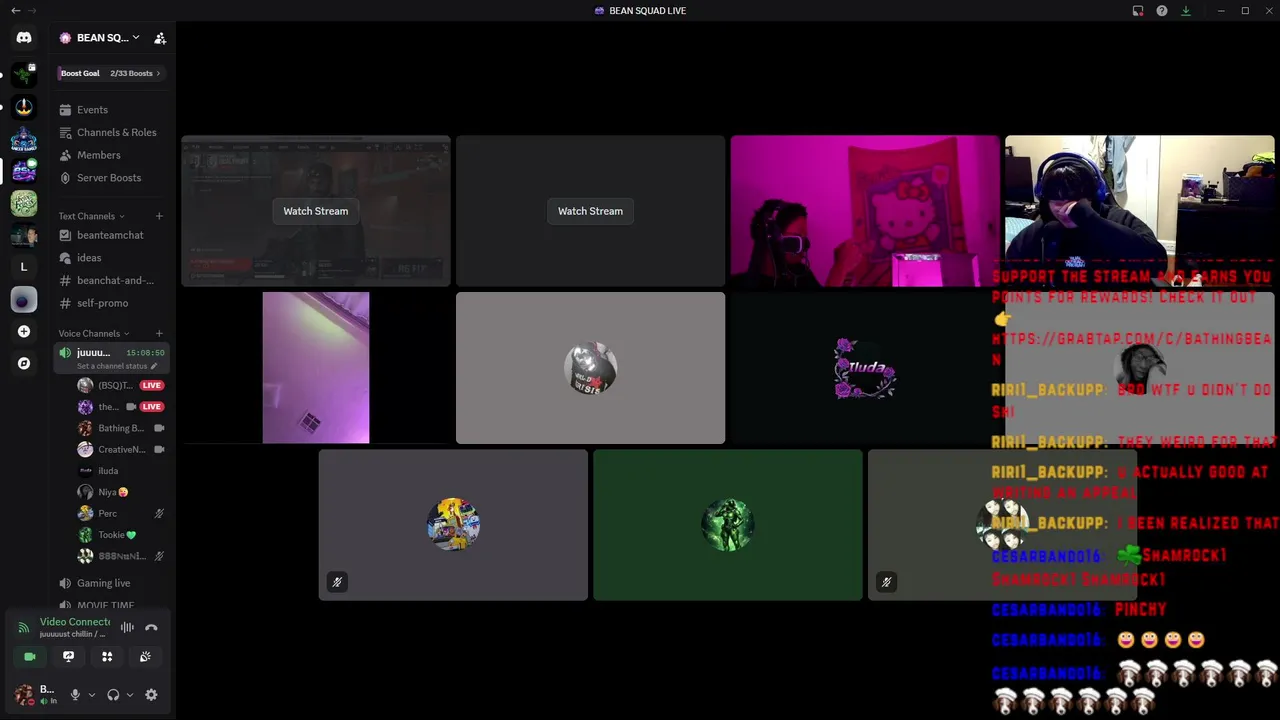Image resolution: width=1280 pixels, height=720 pixels.
Task: Disconnect from voice call
Action: click(x=151, y=628)
